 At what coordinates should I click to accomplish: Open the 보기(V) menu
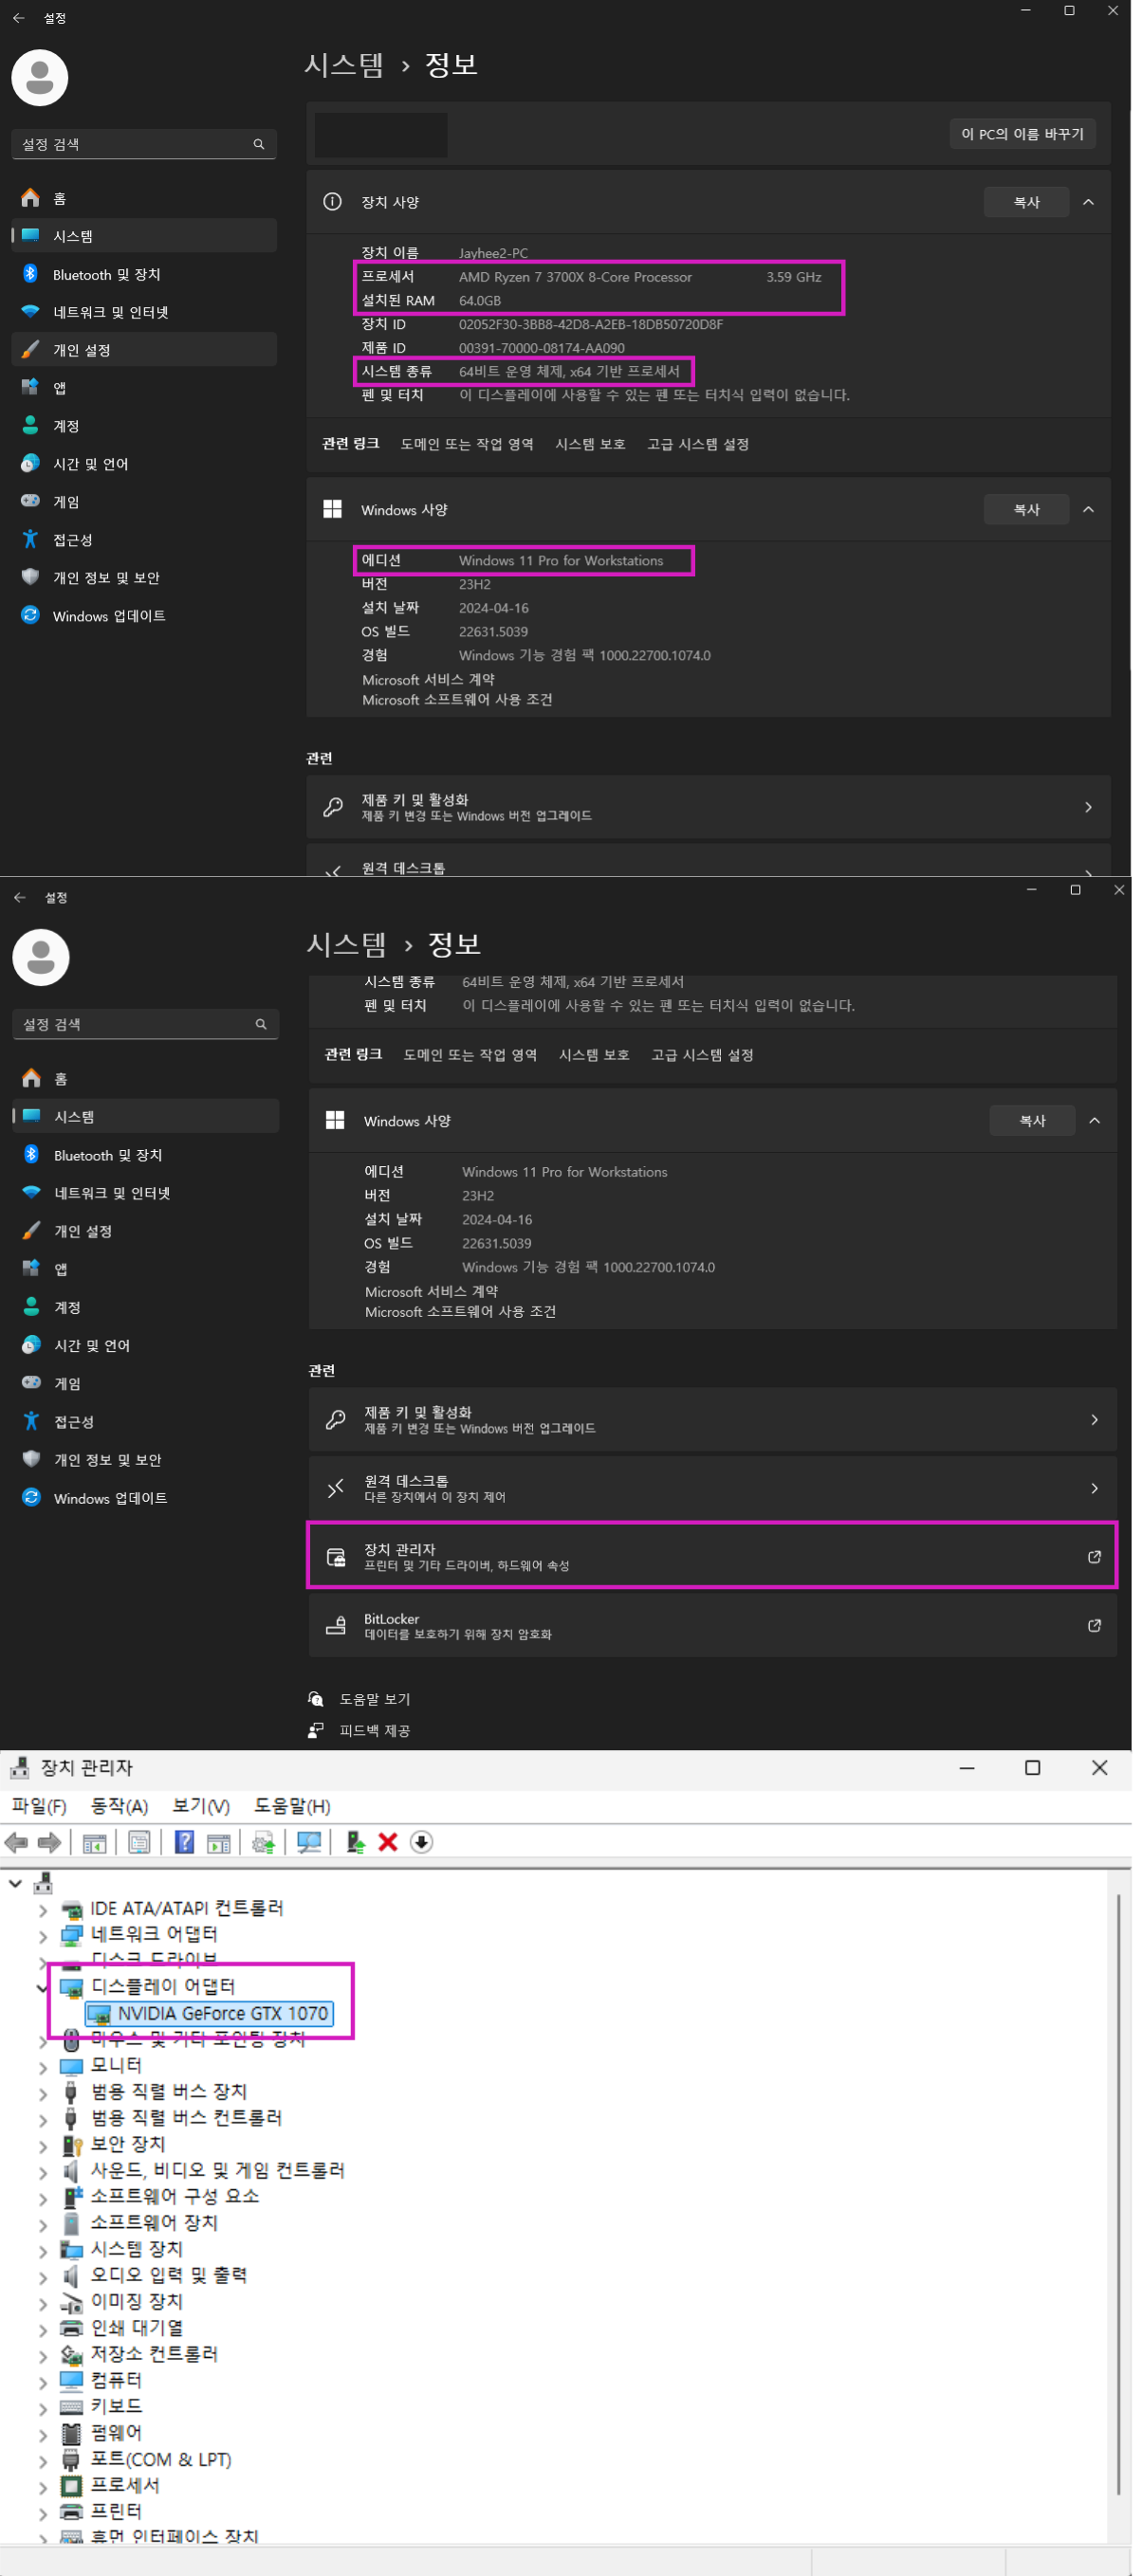pyautogui.click(x=201, y=1805)
